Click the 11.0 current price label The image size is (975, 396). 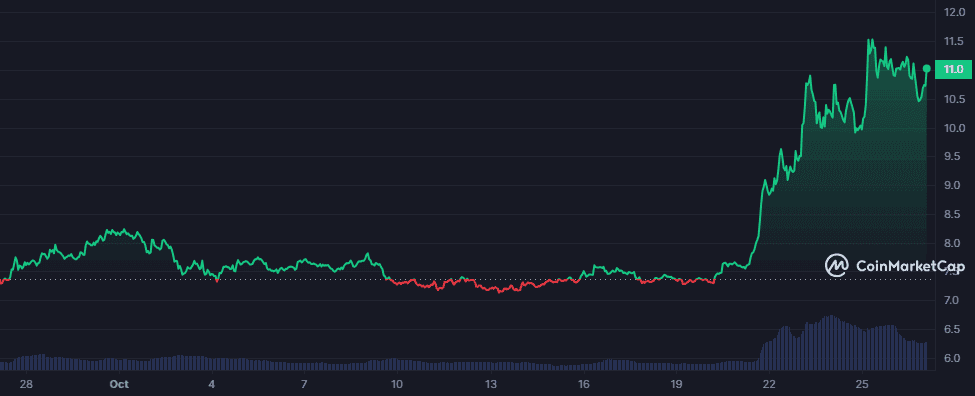coord(953,69)
